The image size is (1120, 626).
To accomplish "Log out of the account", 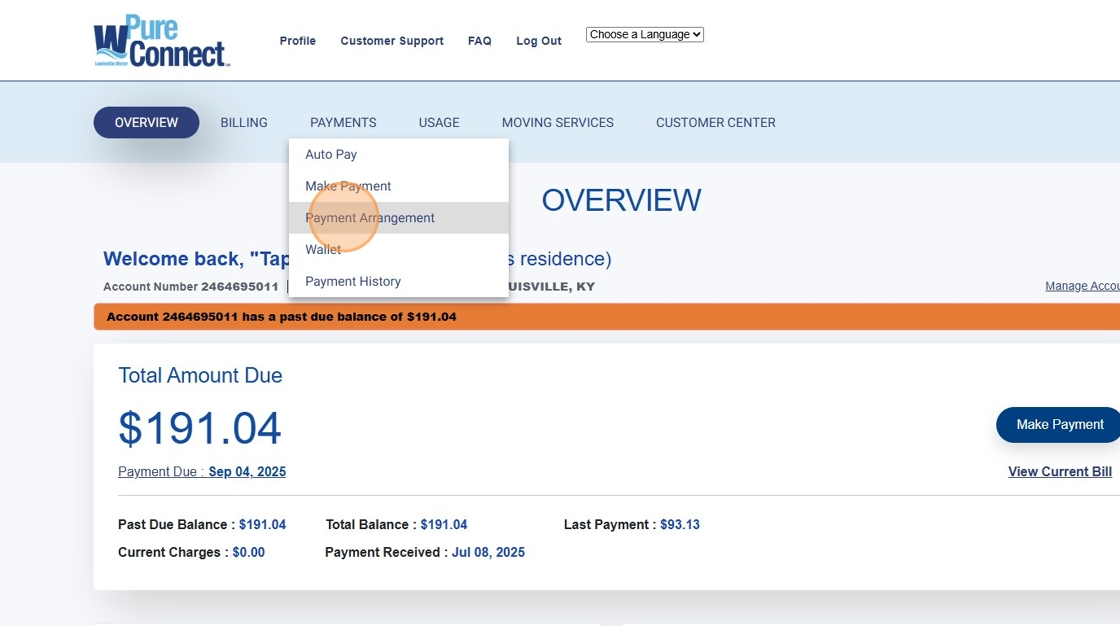I will point(538,41).
